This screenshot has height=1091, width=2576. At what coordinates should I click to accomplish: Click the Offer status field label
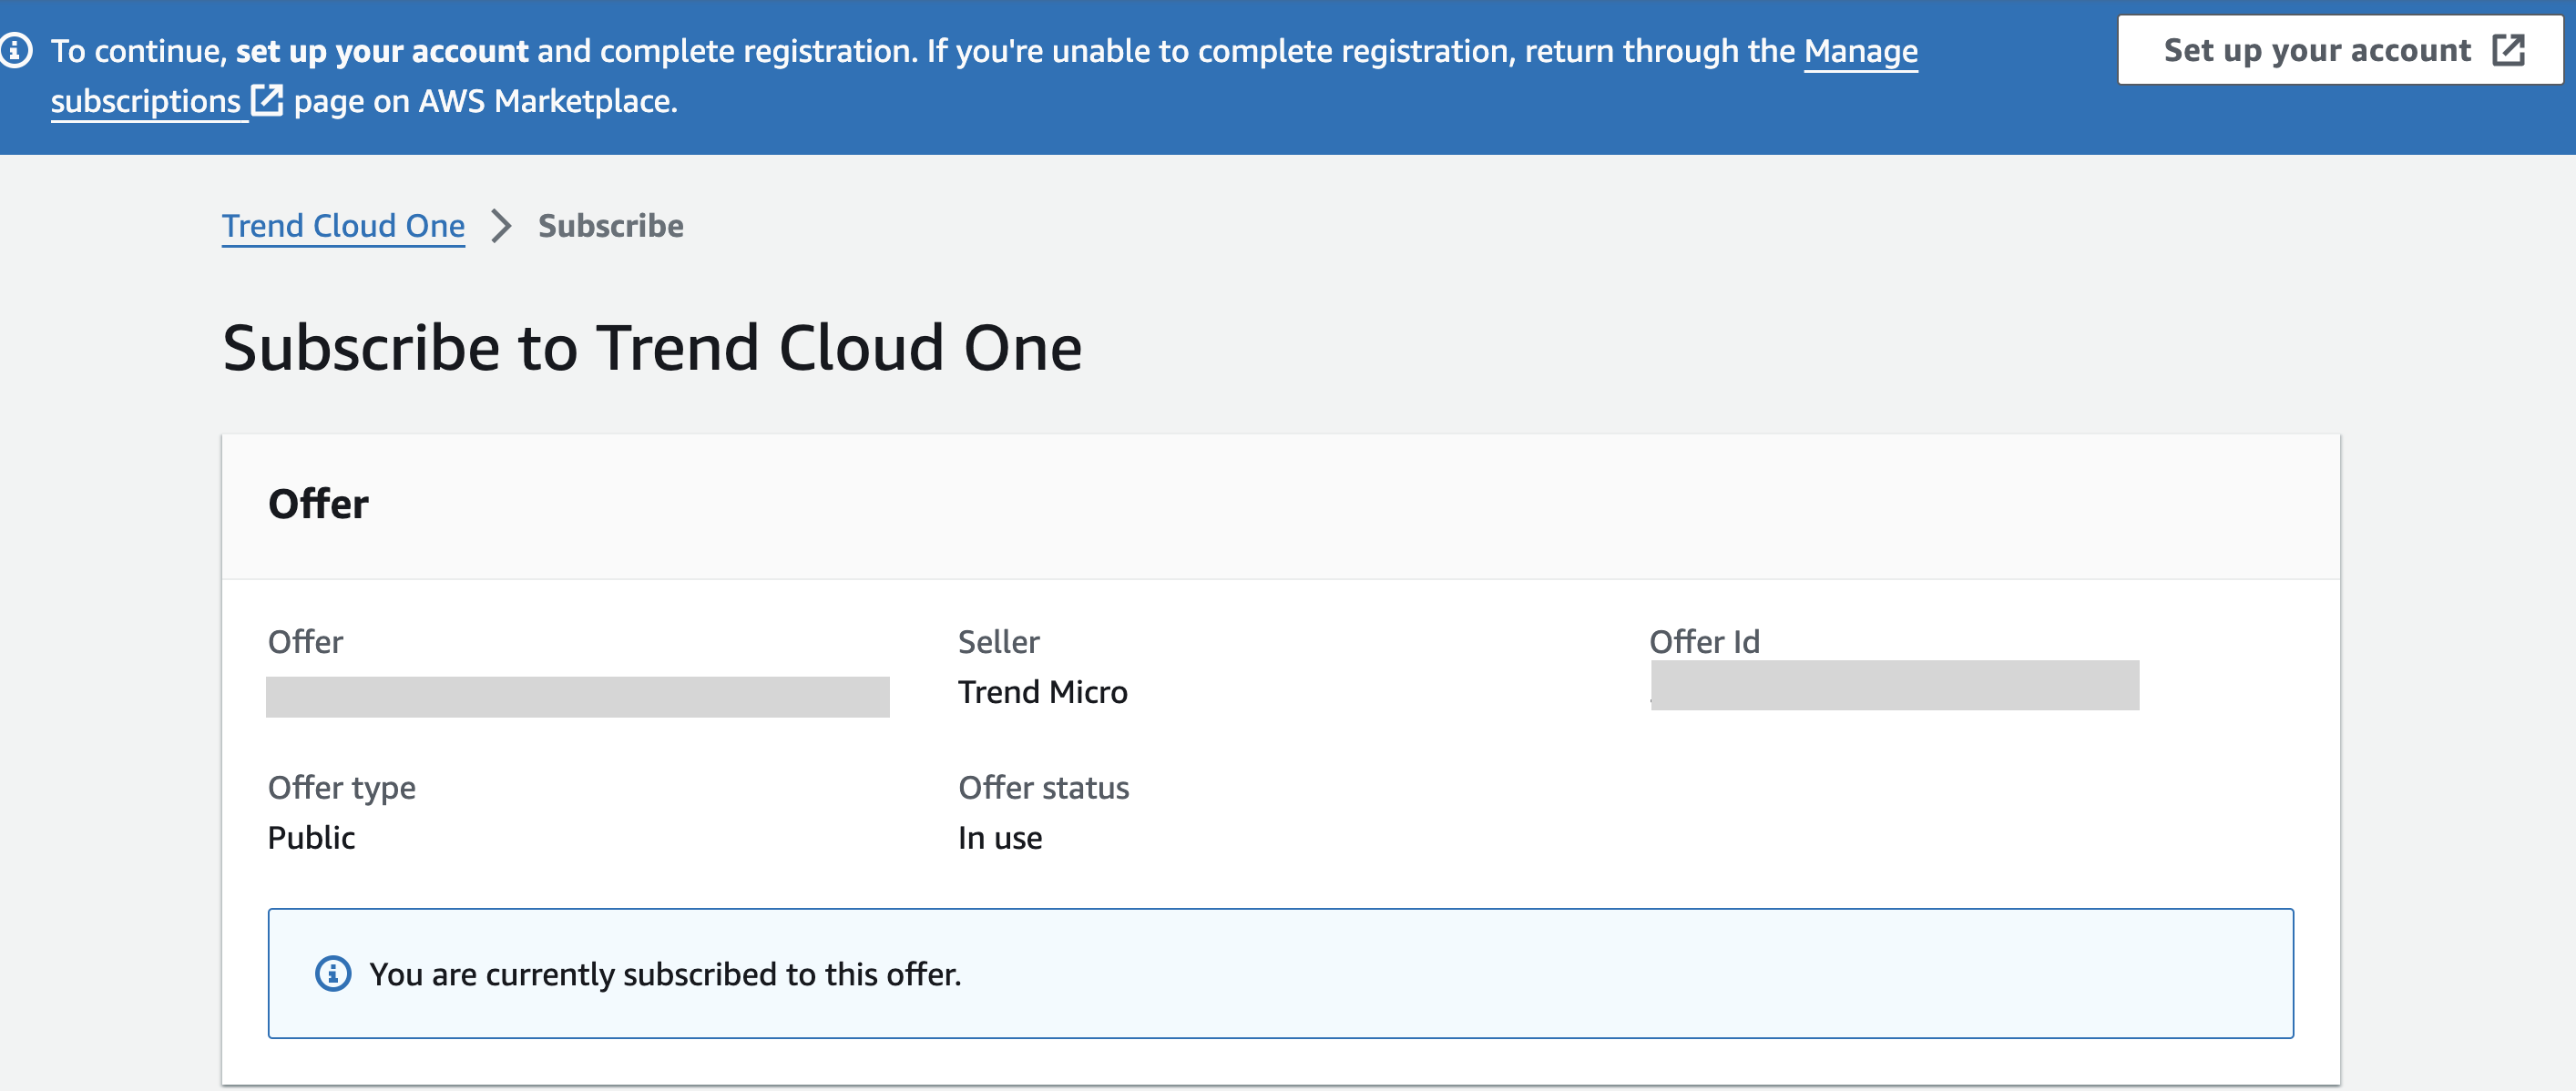(1043, 787)
